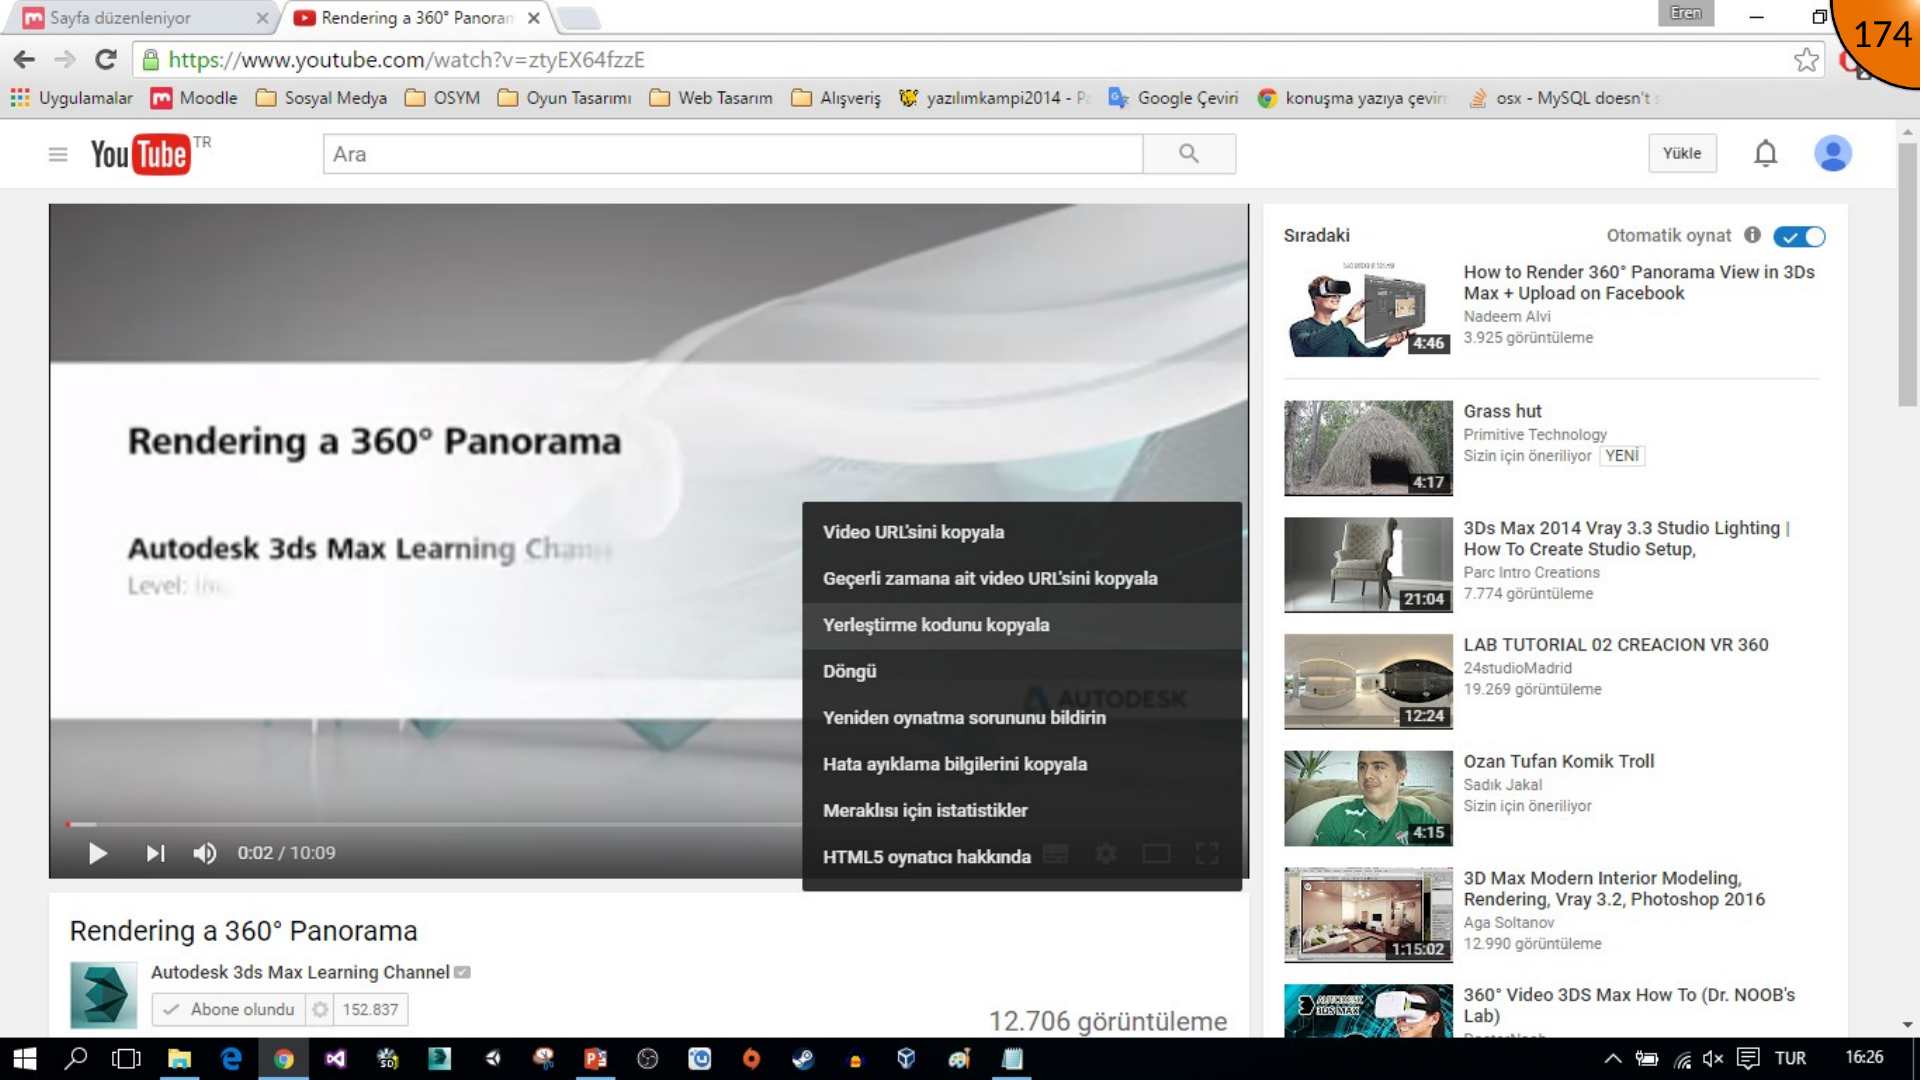
Task: Open Moodle bookmark
Action: (x=195, y=98)
